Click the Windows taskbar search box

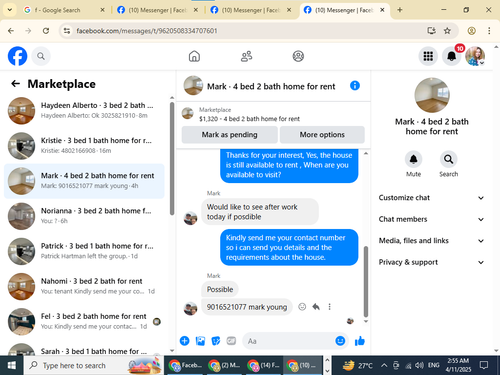coord(93,365)
